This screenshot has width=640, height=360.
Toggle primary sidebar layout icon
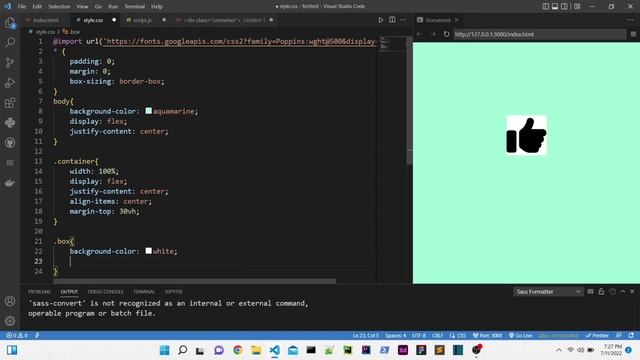pyautogui.click(x=546, y=7)
